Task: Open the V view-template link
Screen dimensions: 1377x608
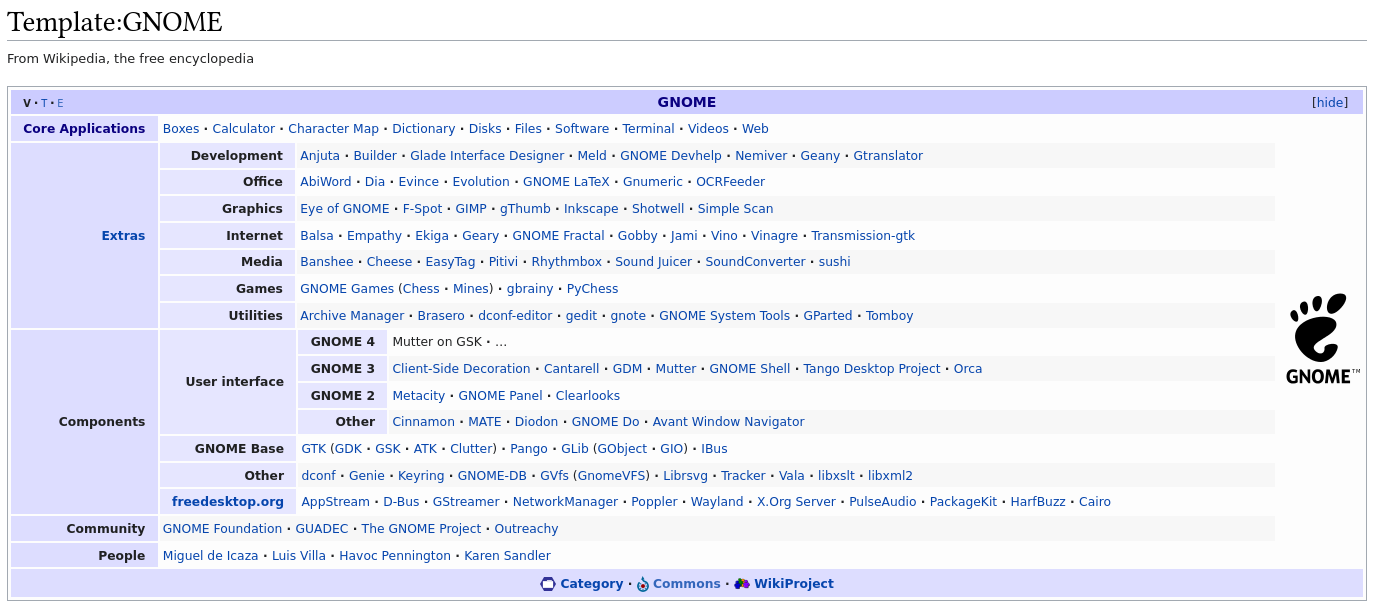Action: pyautogui.click(x=27, y=103)
